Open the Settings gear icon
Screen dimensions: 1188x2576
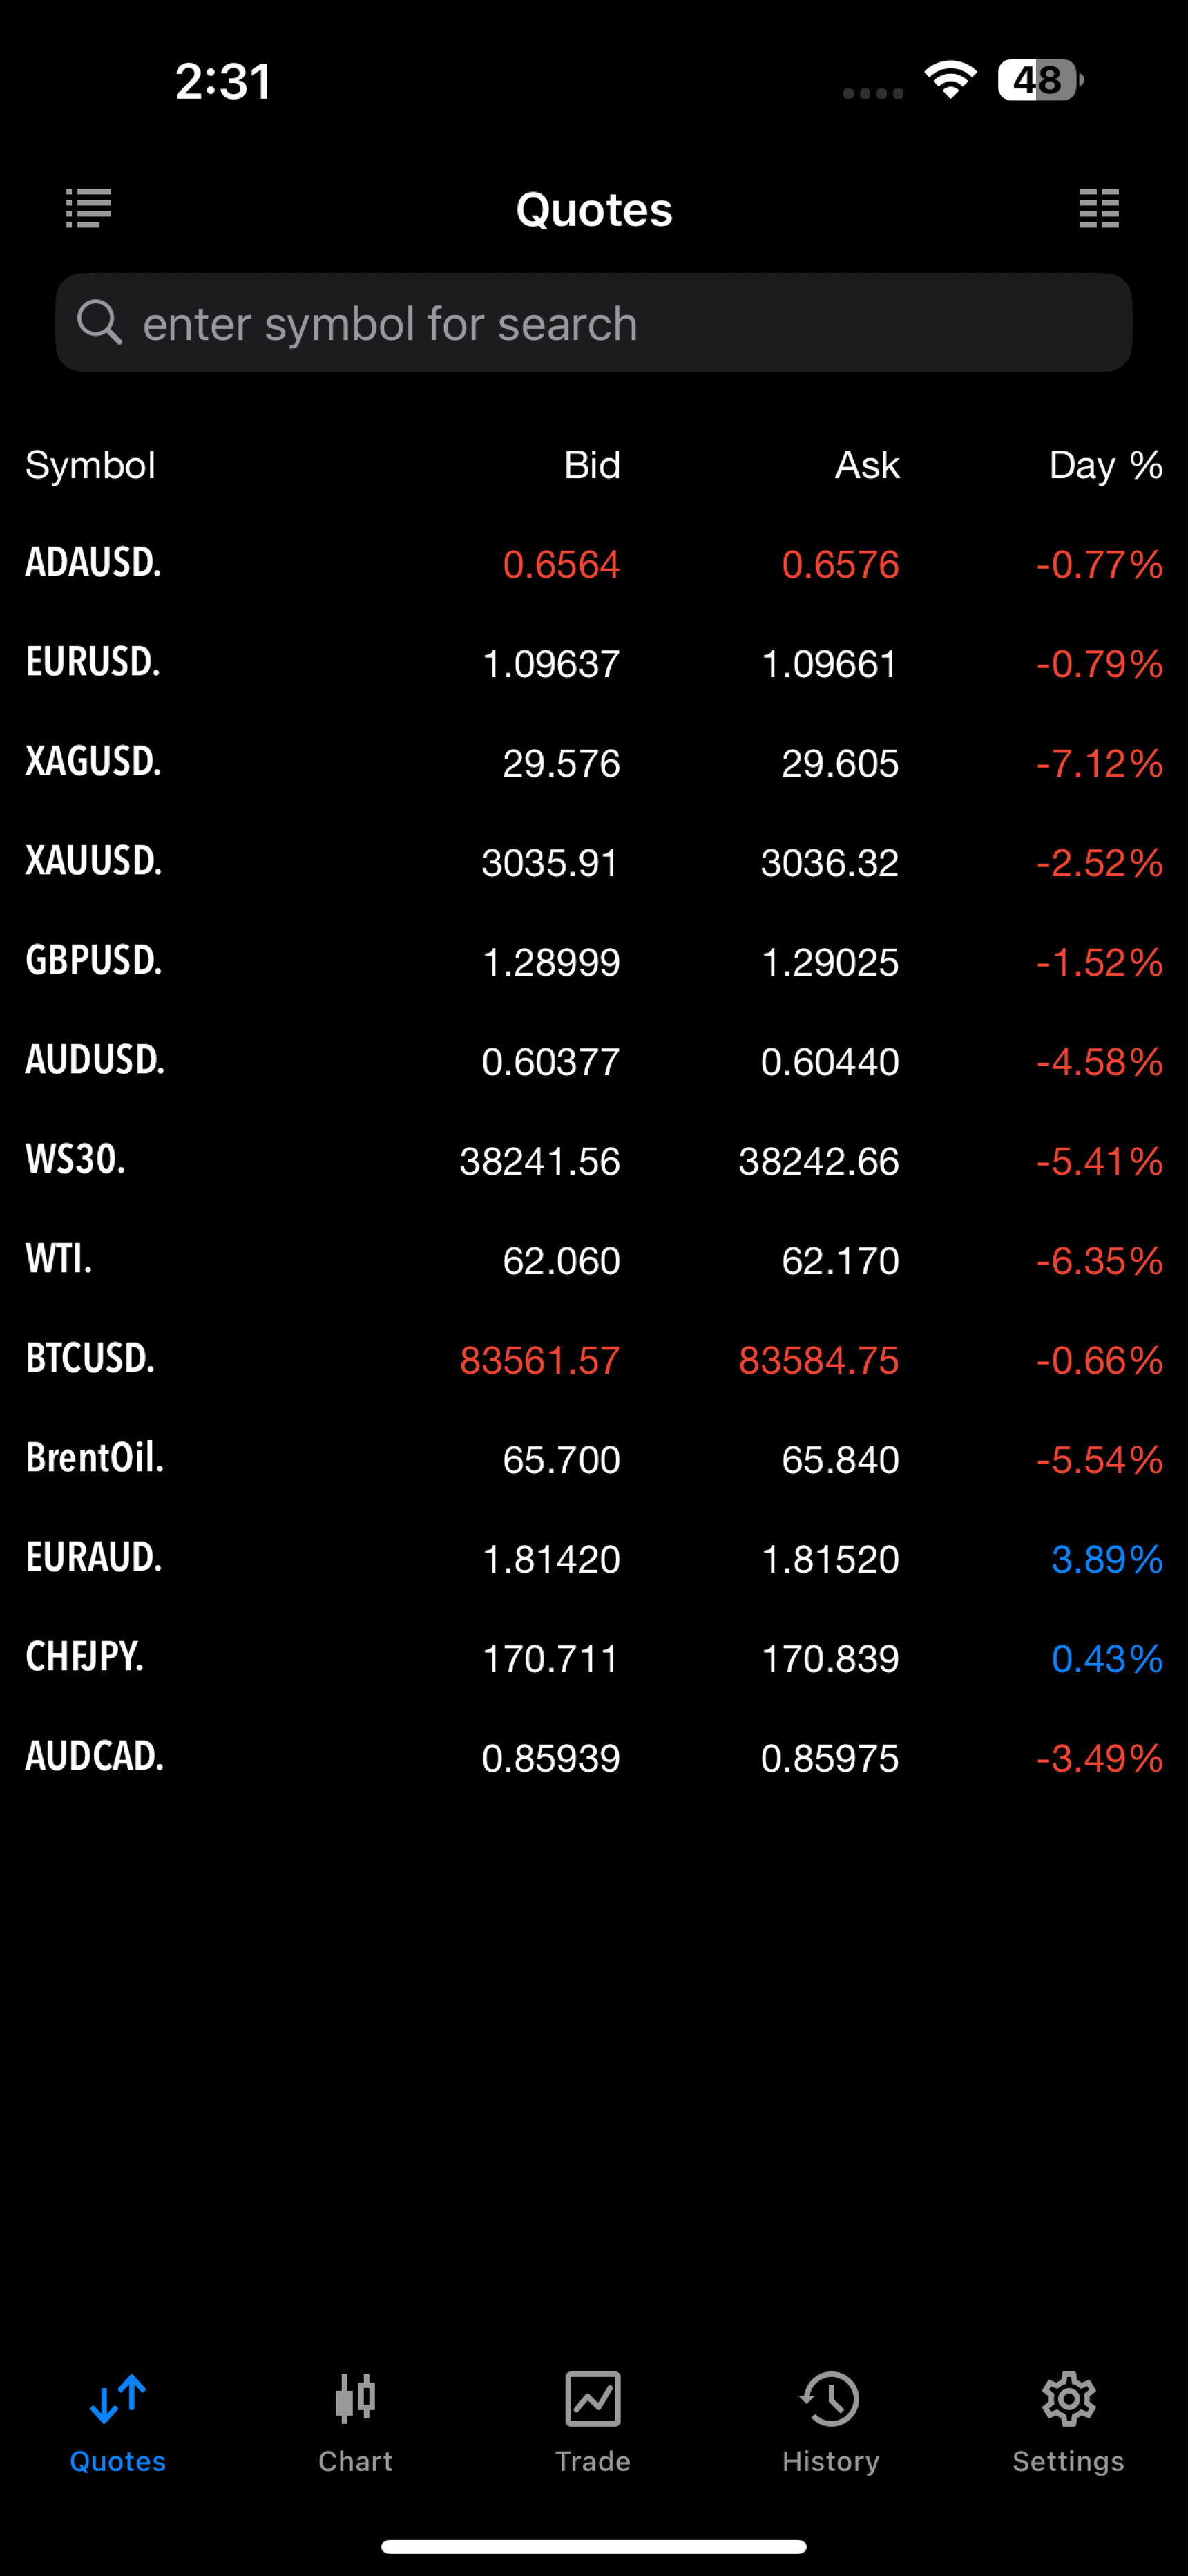tap(1068, 2398)
